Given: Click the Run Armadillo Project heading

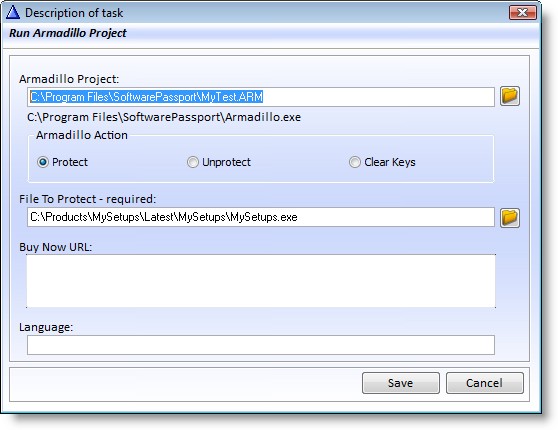Looking at the screenshot, I should click(68, 33).
